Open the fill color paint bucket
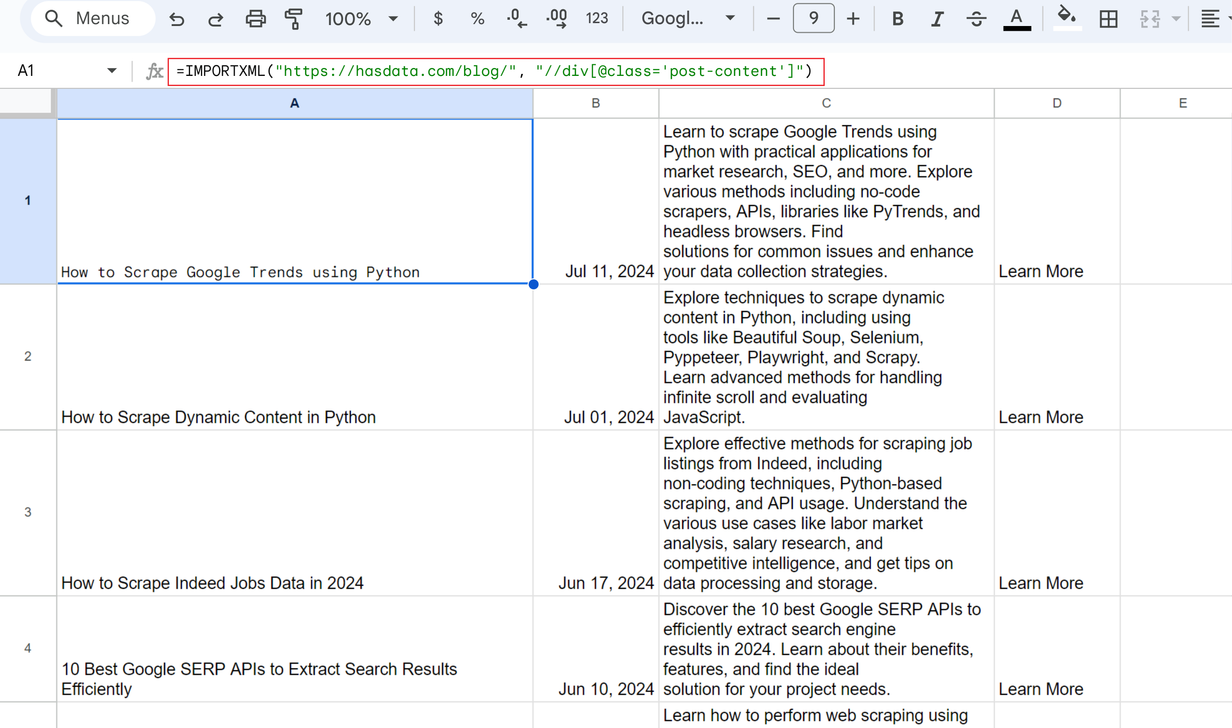1232x728 pixels. pyautogui.click(x=1067, y=17)
